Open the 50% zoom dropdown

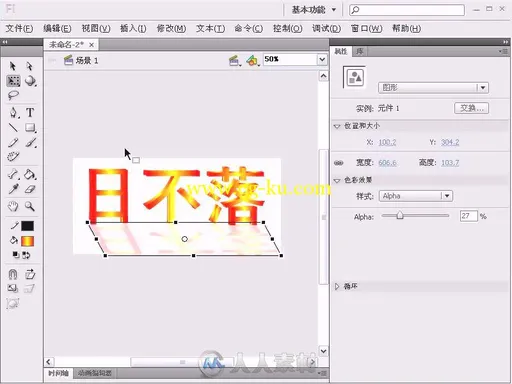point(322,60)
